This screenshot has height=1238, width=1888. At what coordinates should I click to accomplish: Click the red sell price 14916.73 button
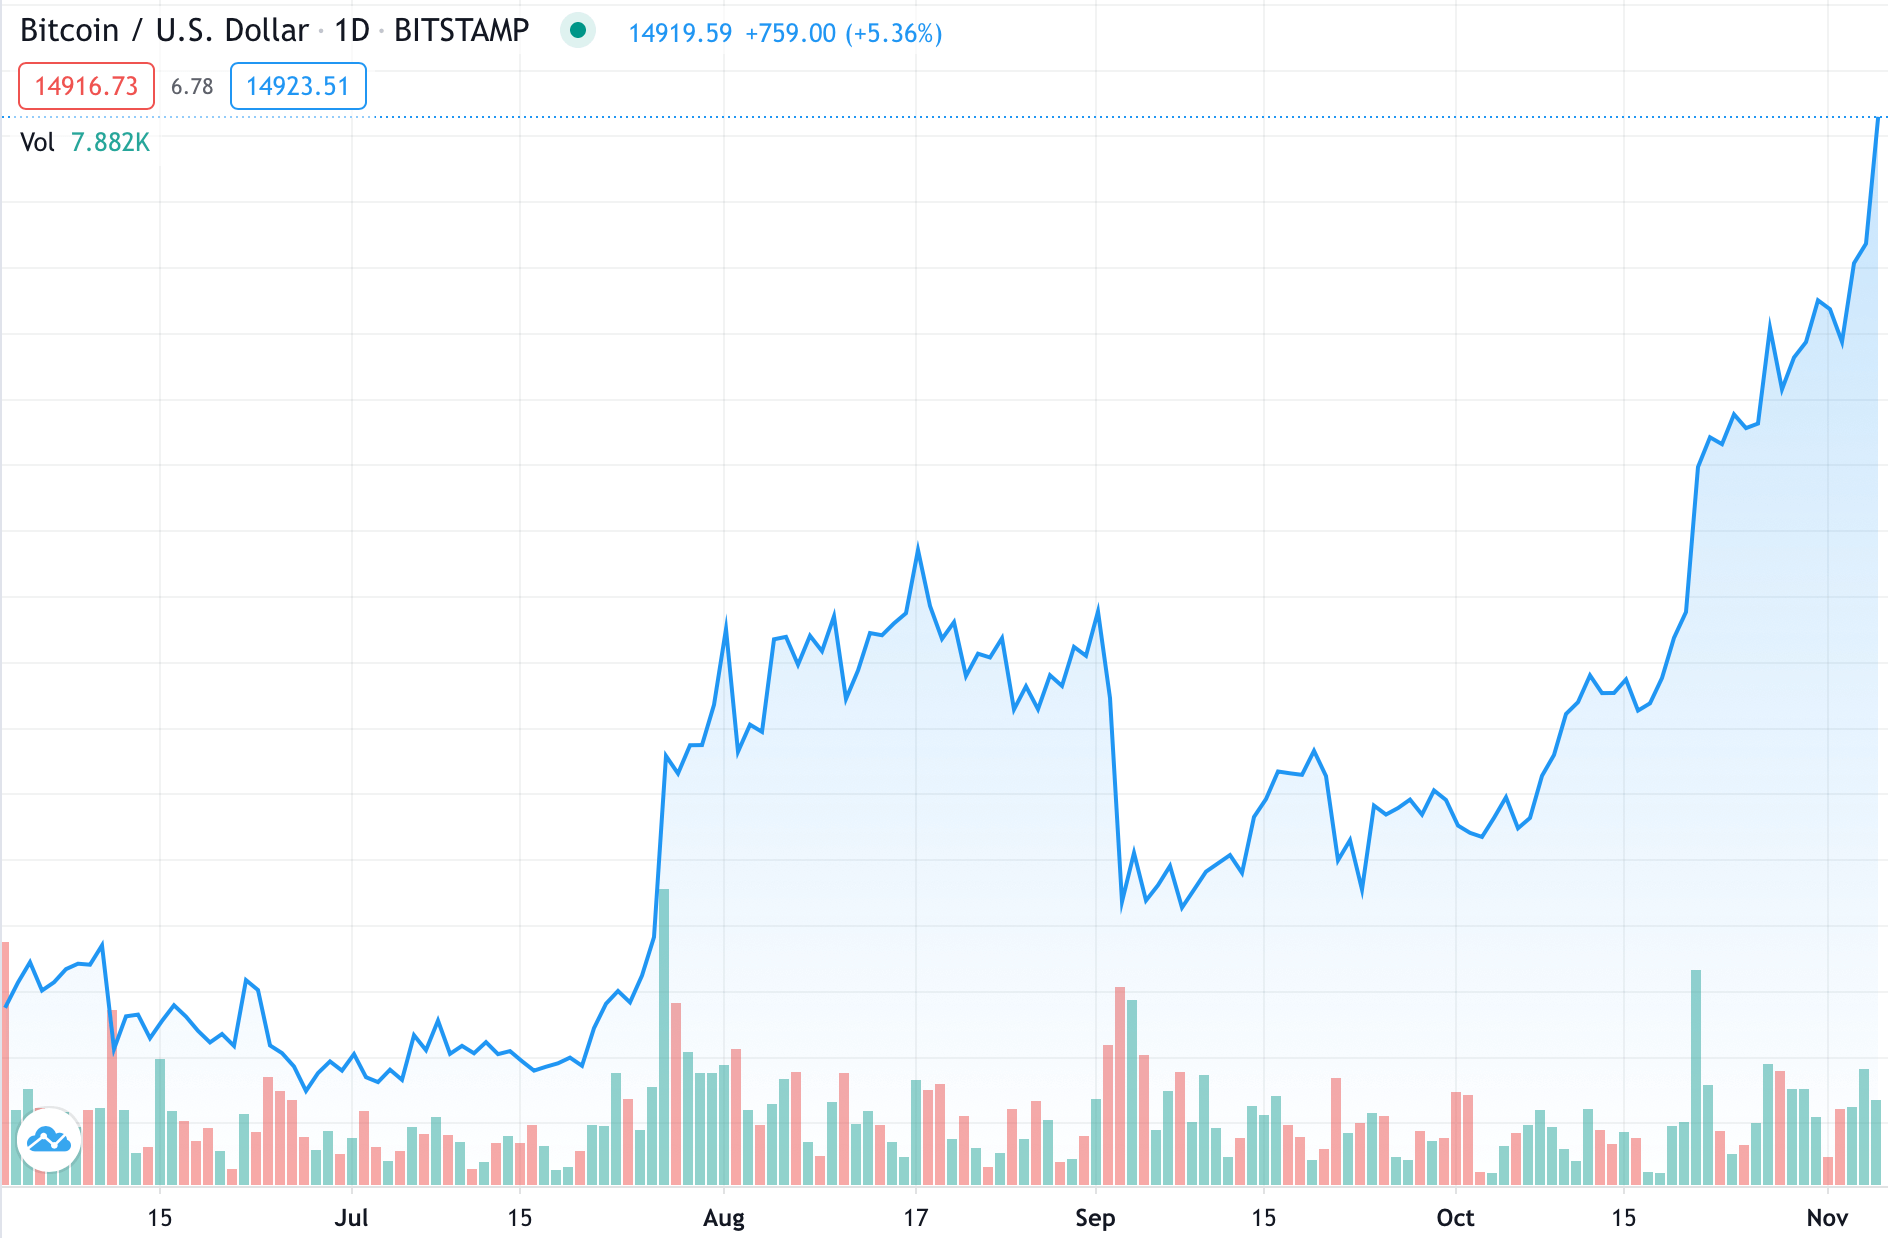(x=86, y=86)
